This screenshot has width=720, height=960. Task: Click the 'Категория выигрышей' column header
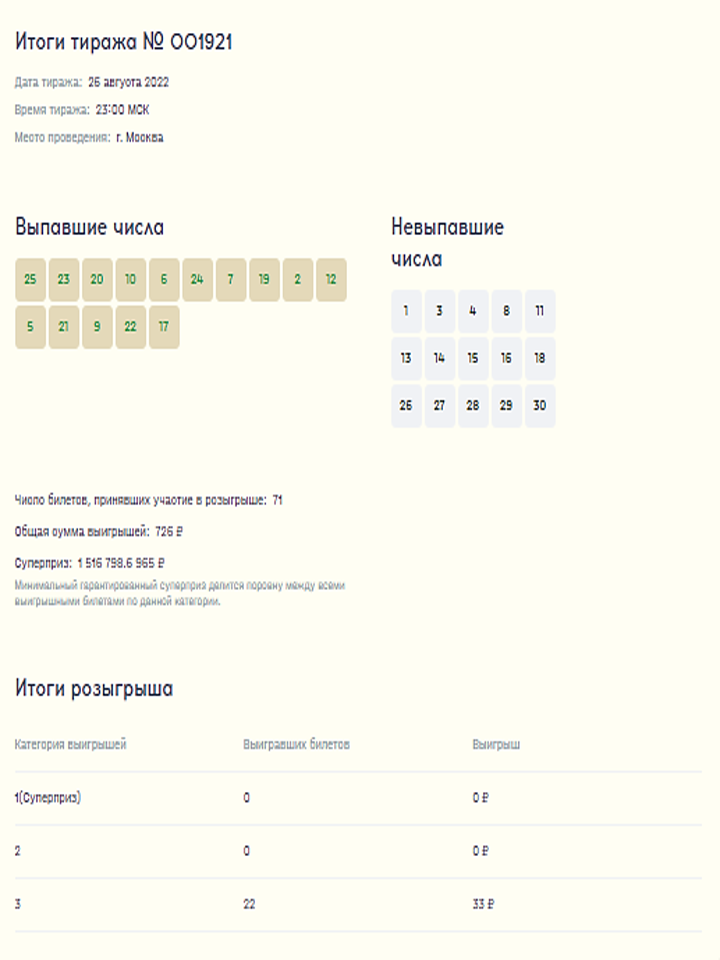coord(71,745)
